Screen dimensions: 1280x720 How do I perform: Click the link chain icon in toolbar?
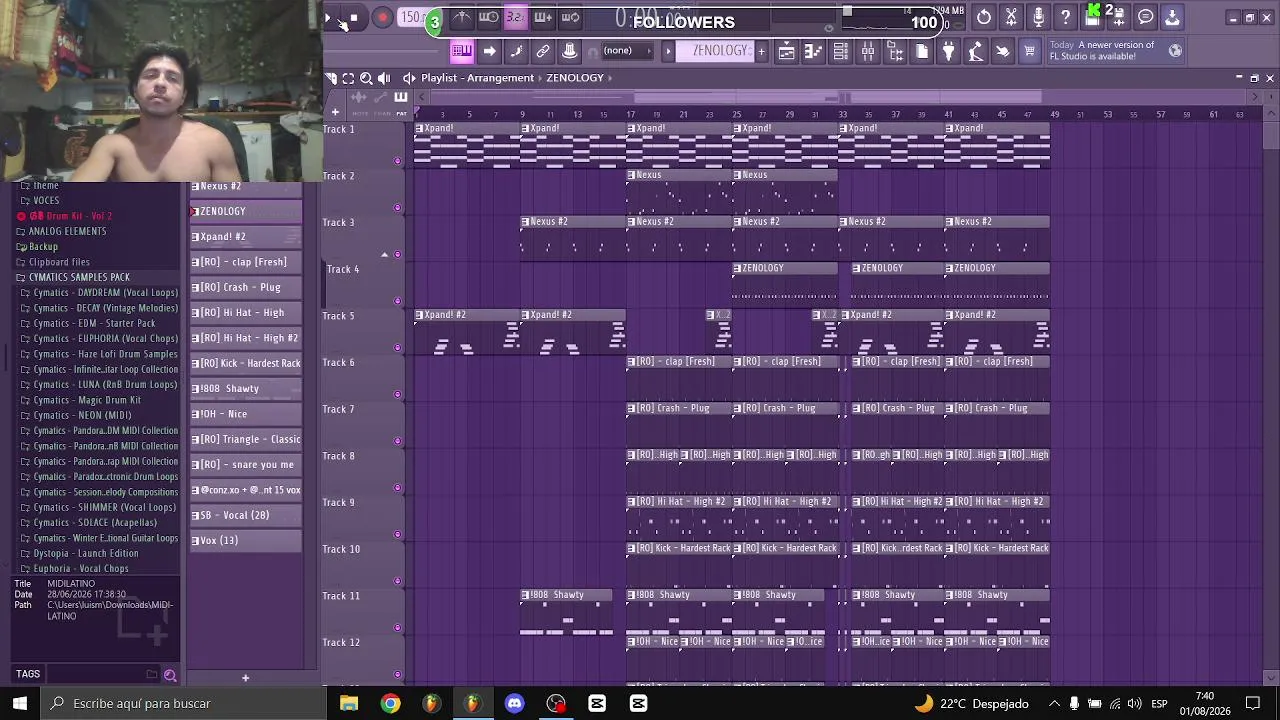coord(543,51)
